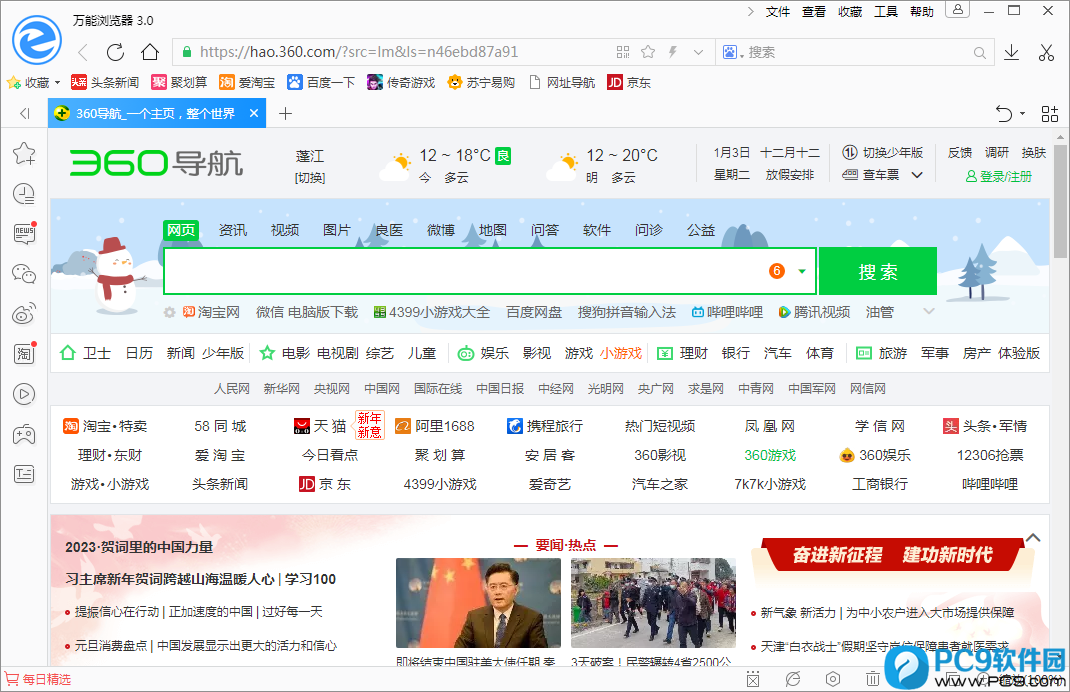Open the 腾讯视频 hot link
This screenshot has width=1070, height=692.
(x=815, y=313)
